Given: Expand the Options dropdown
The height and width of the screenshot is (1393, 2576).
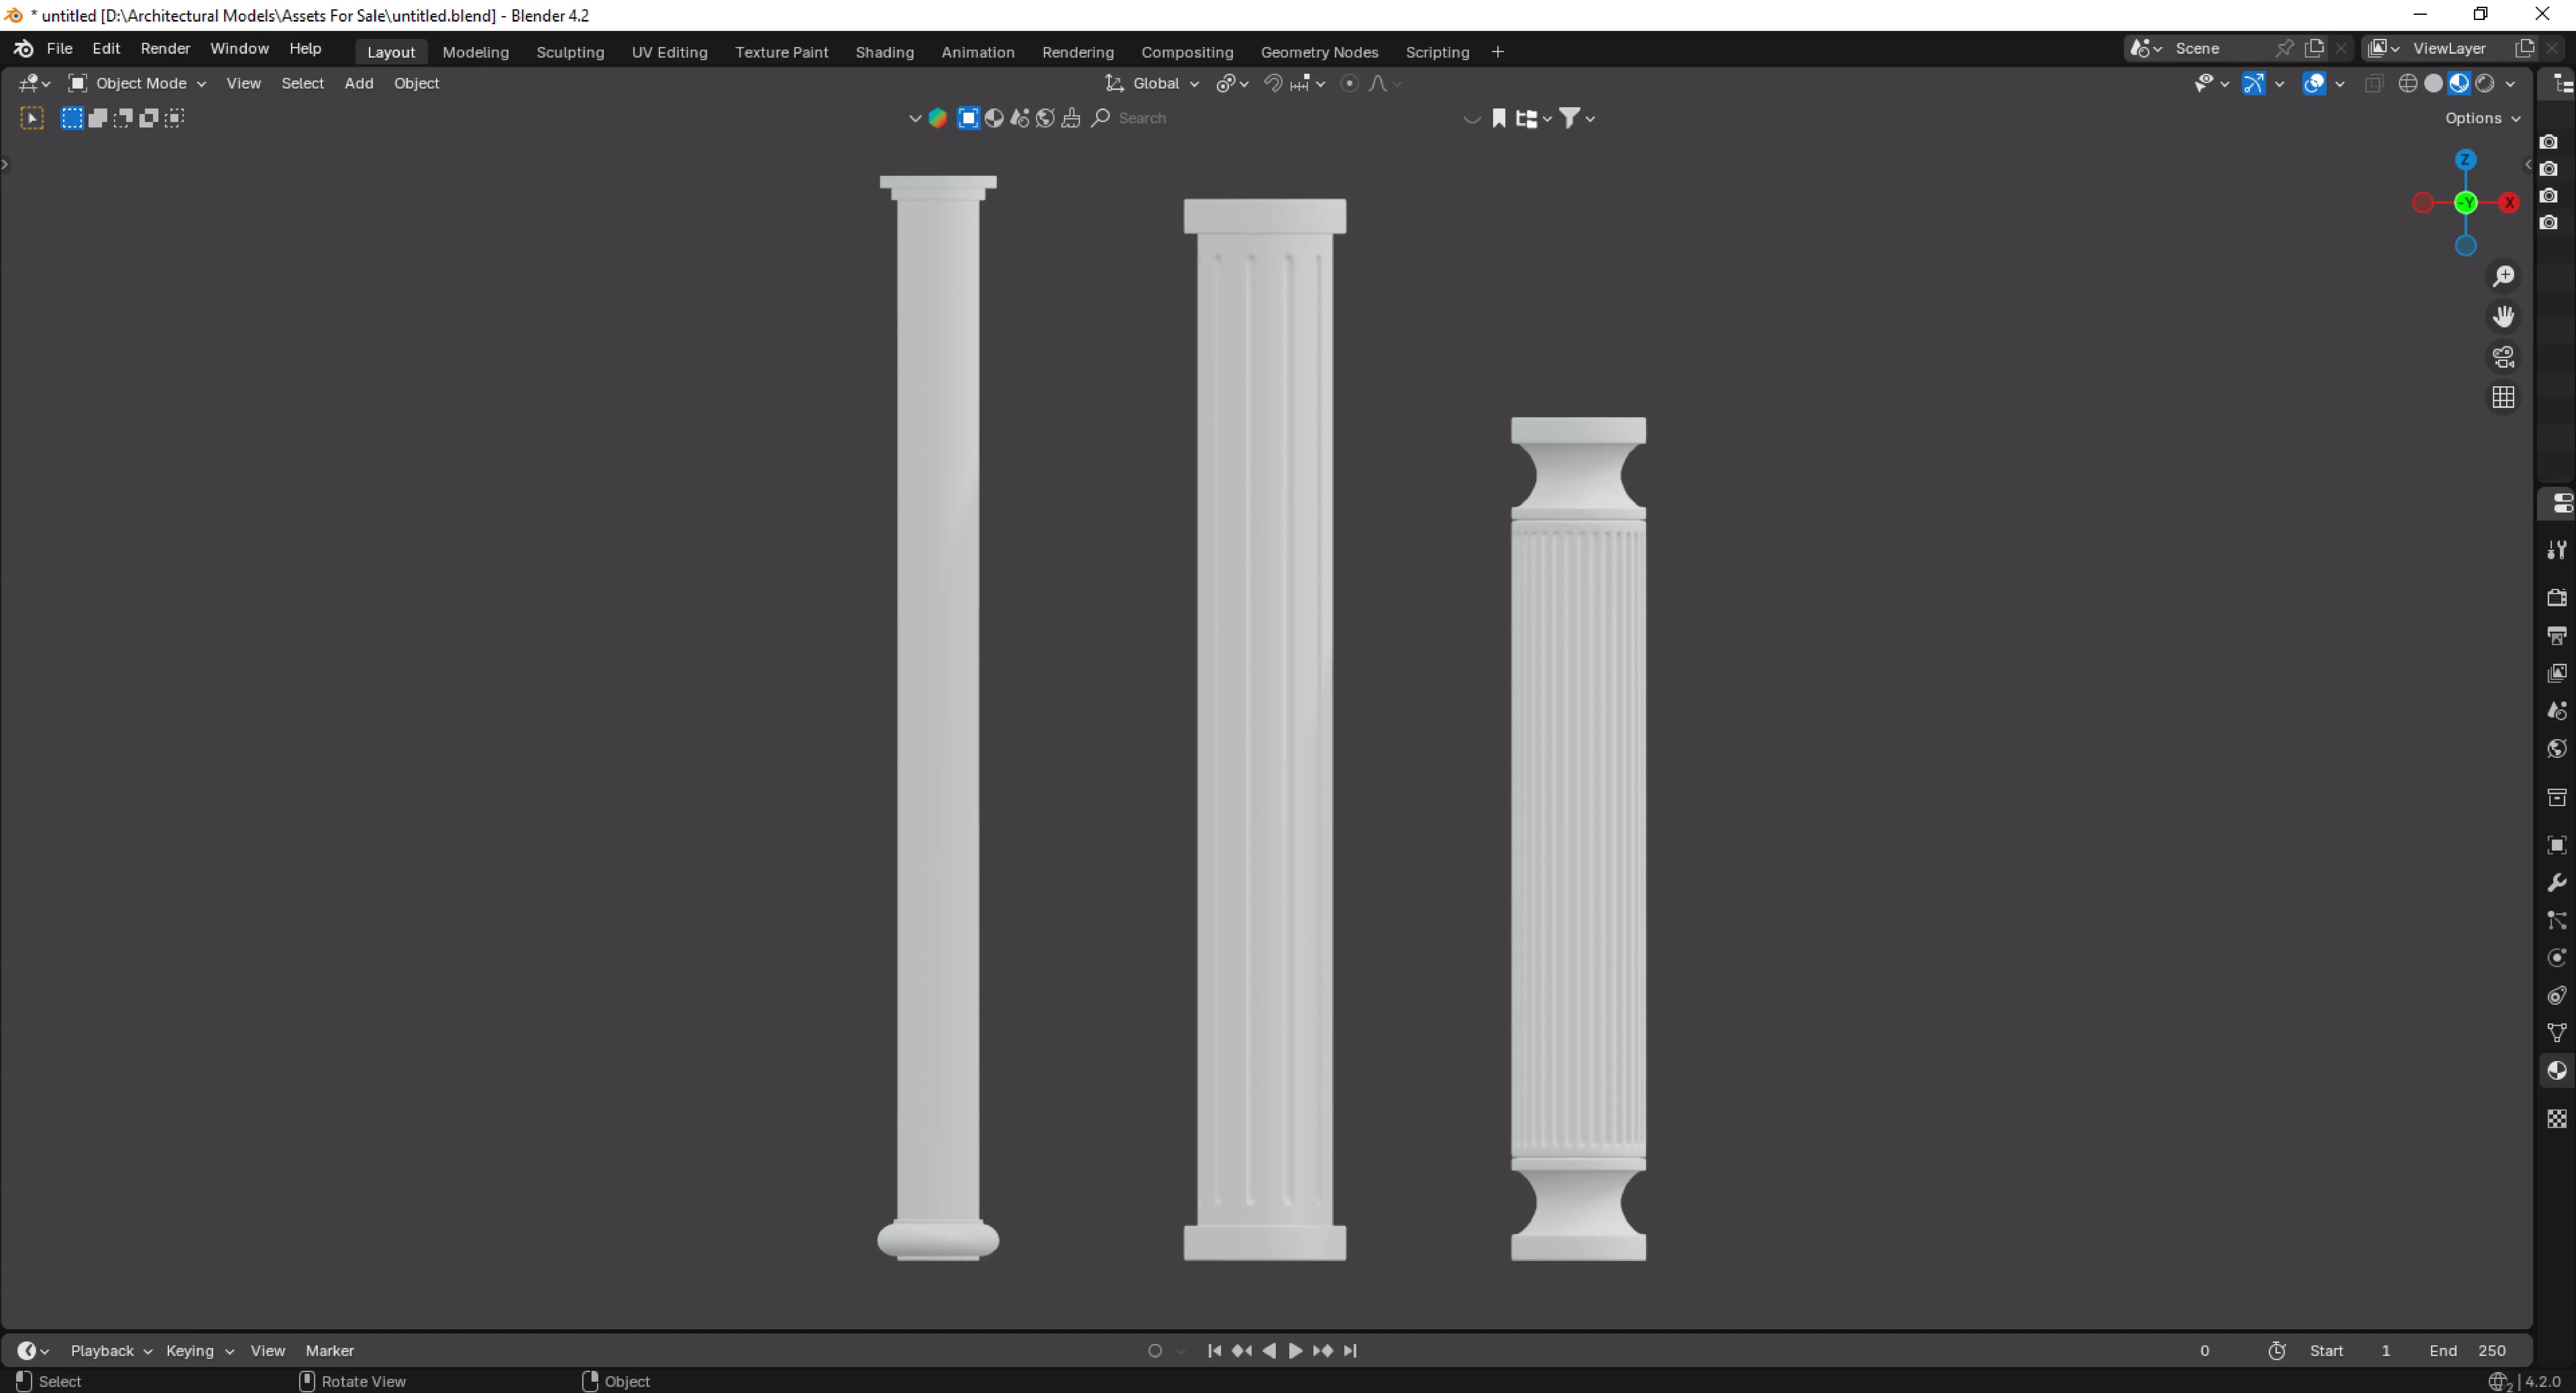Looking at the screenshot, I should pyautogui.click(x=2483, y=118).
